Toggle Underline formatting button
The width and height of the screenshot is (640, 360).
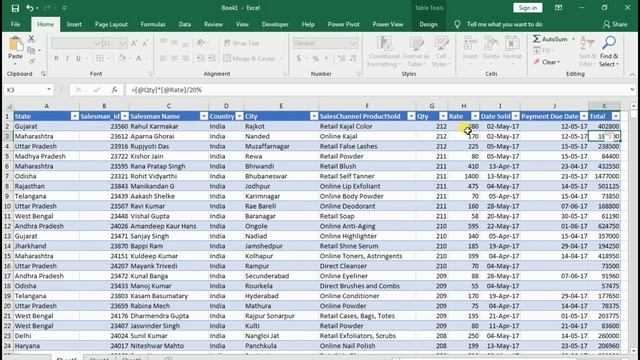78,58
